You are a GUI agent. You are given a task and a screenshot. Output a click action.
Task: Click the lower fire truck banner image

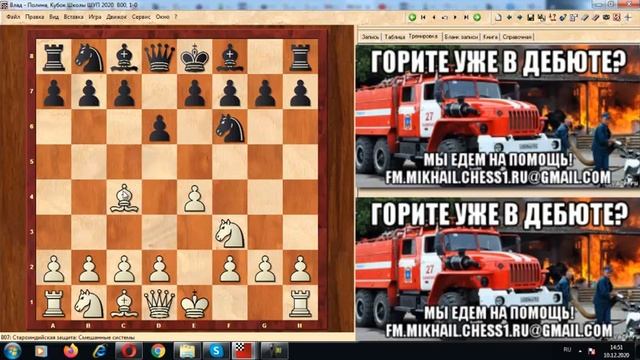click(x=498, y=268)
